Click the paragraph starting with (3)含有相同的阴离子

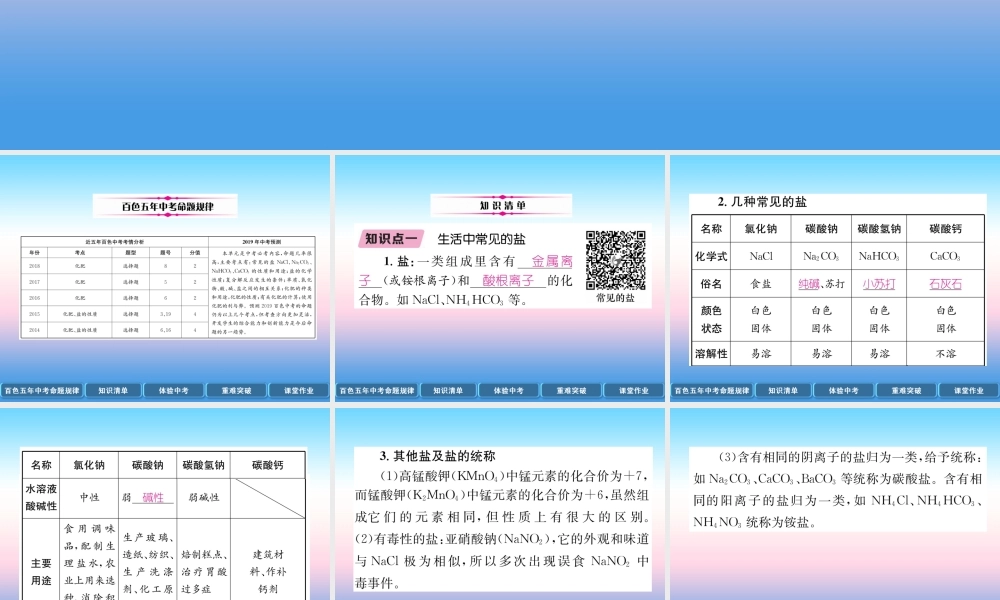point(837,489)
